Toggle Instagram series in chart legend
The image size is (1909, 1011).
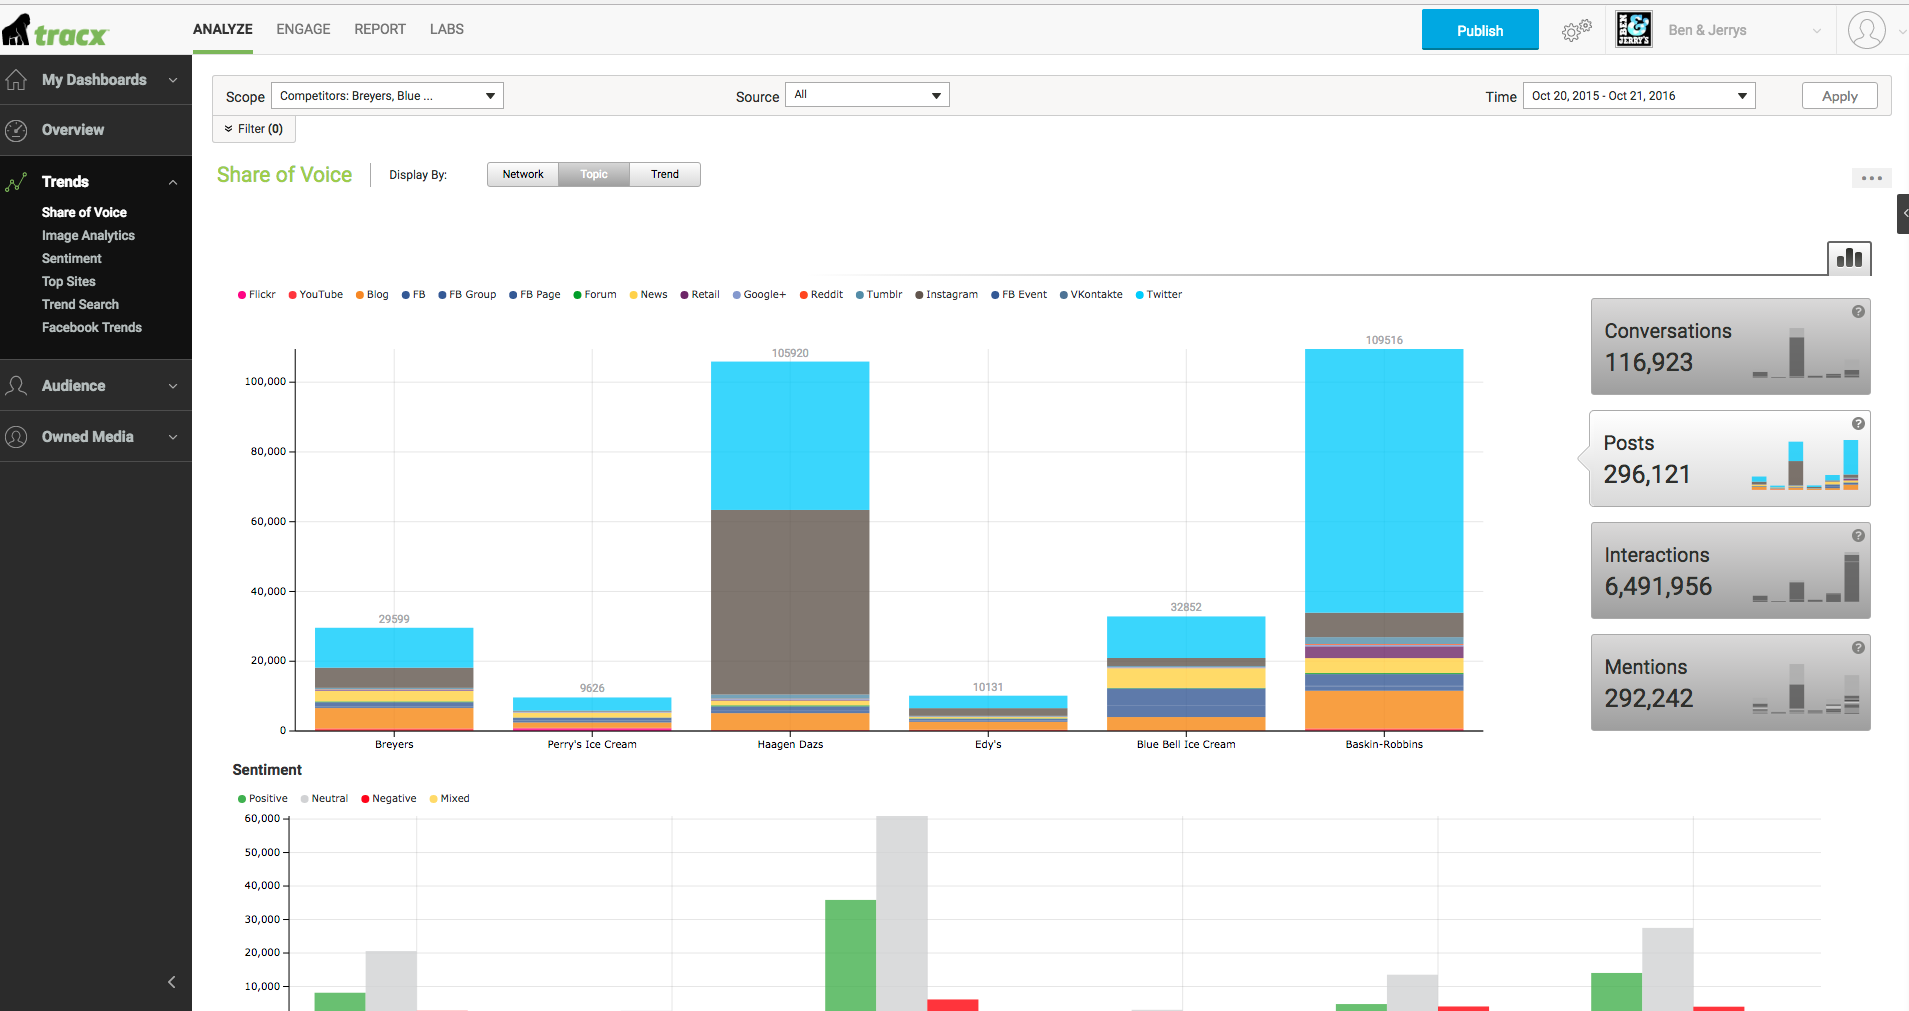coord(946,295)
